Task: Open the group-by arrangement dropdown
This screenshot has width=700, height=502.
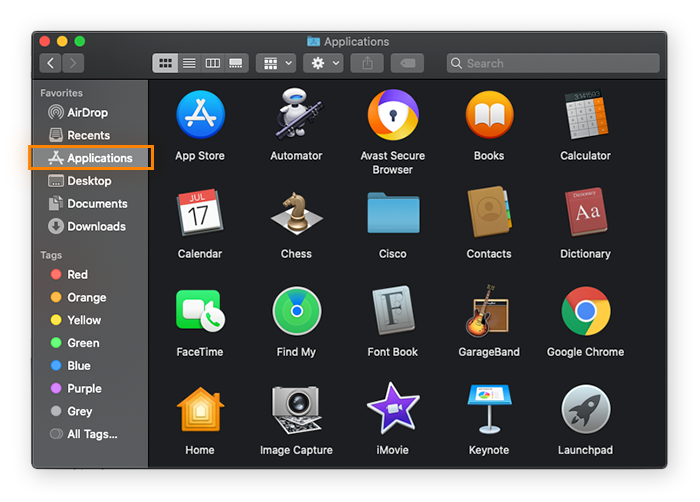Action: pyautogui.click(x=276, y=63)
